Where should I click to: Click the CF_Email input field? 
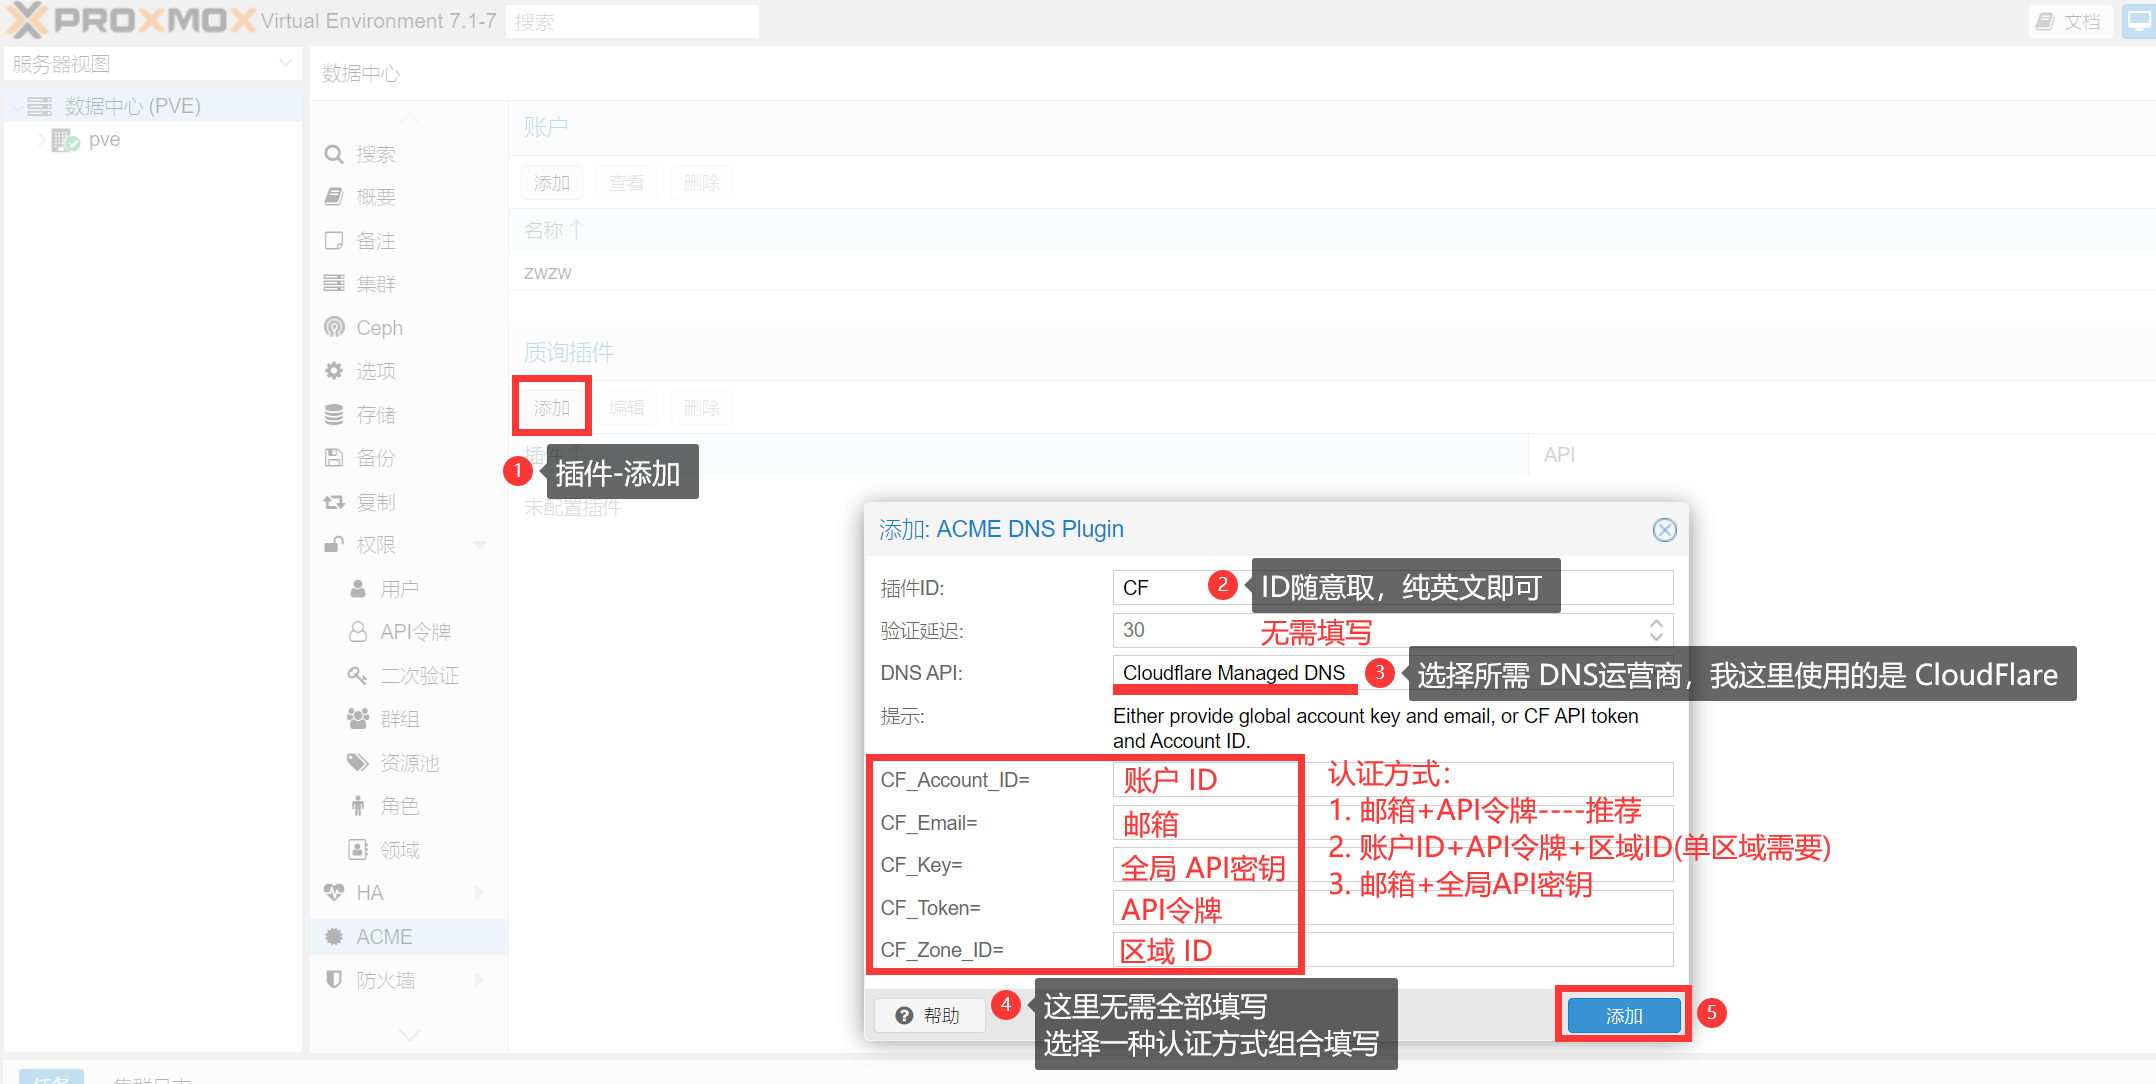[1392, 823]
